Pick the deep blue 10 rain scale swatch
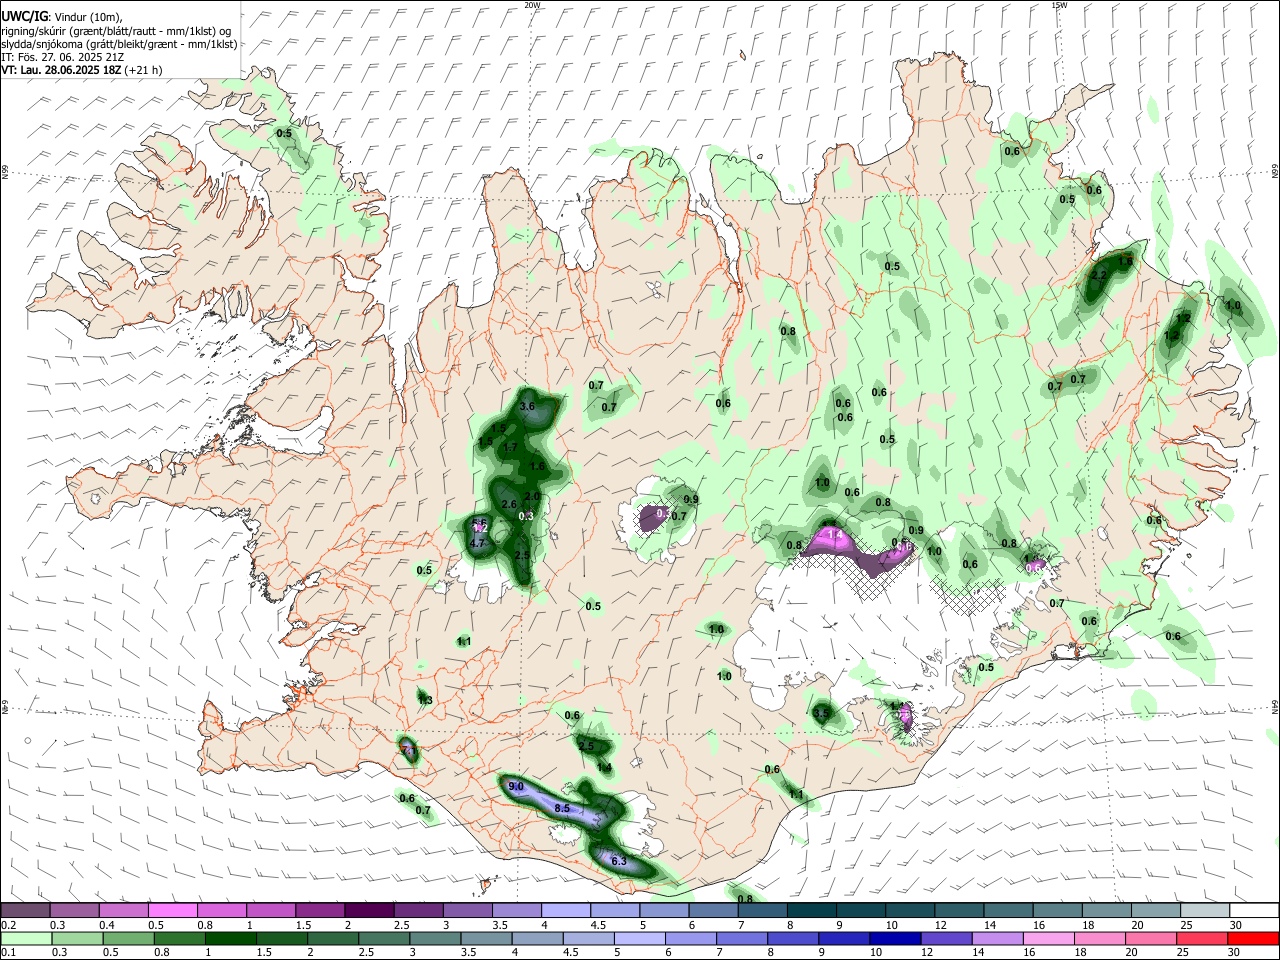Viewport: 1280px width, 960px height. tap(893, 939)
